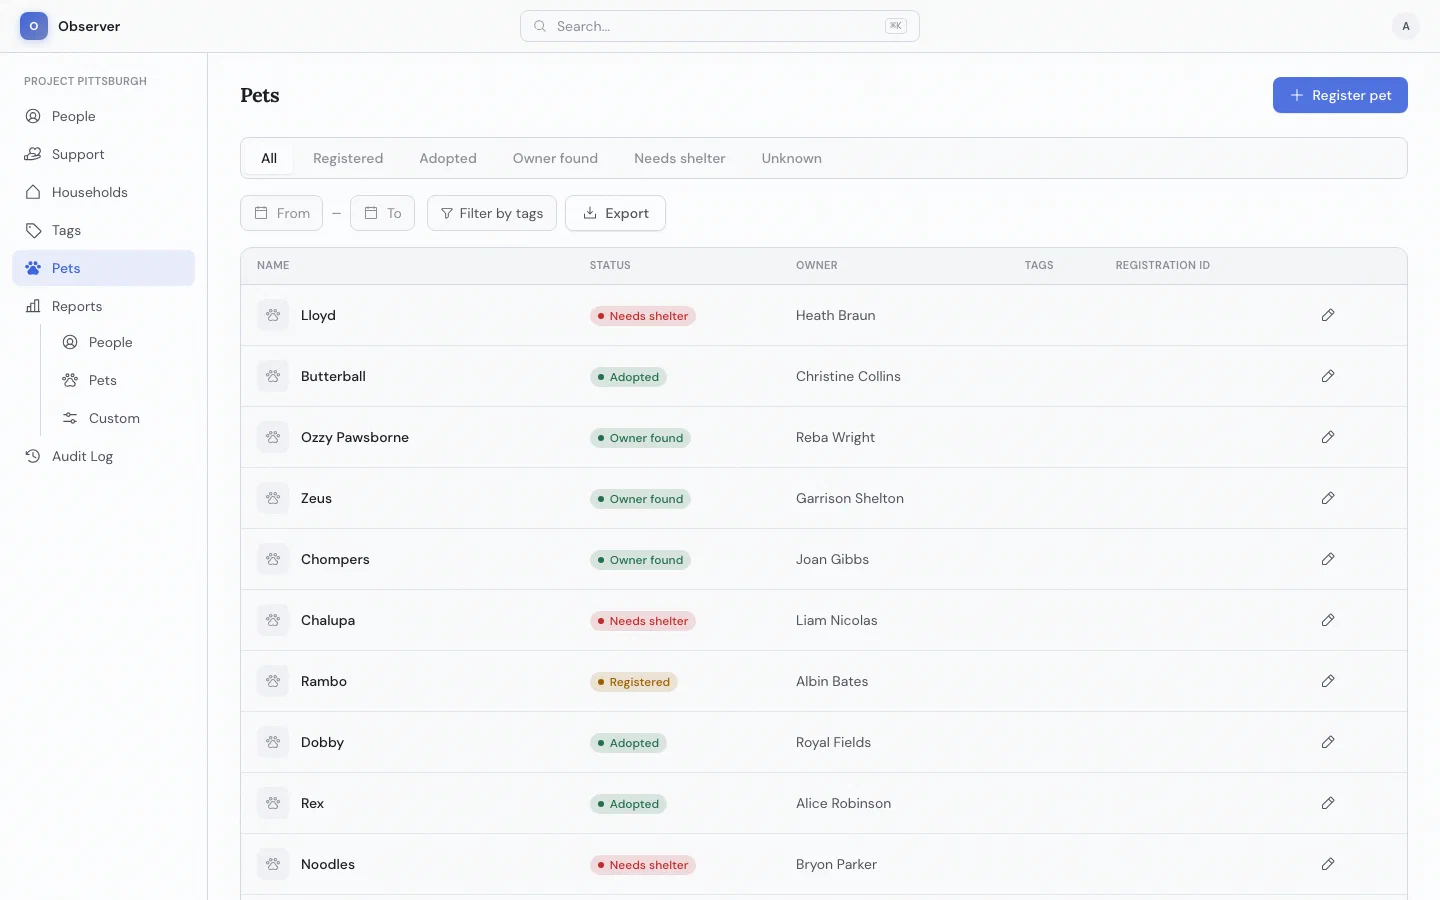
Task: Switch to Adopted tab
Action: (x=448, y=158)
